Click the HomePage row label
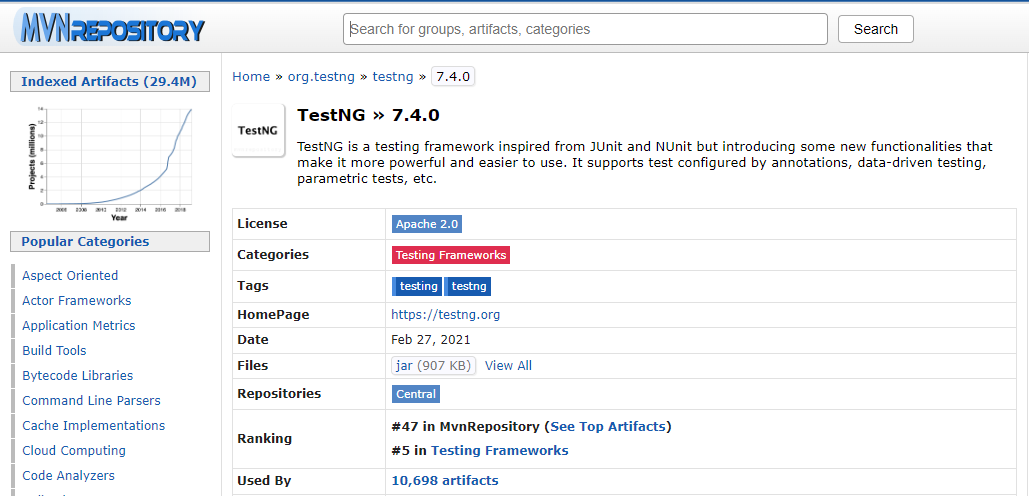The height and width of the screenshot is (496, 1029). tap(273, 314)
